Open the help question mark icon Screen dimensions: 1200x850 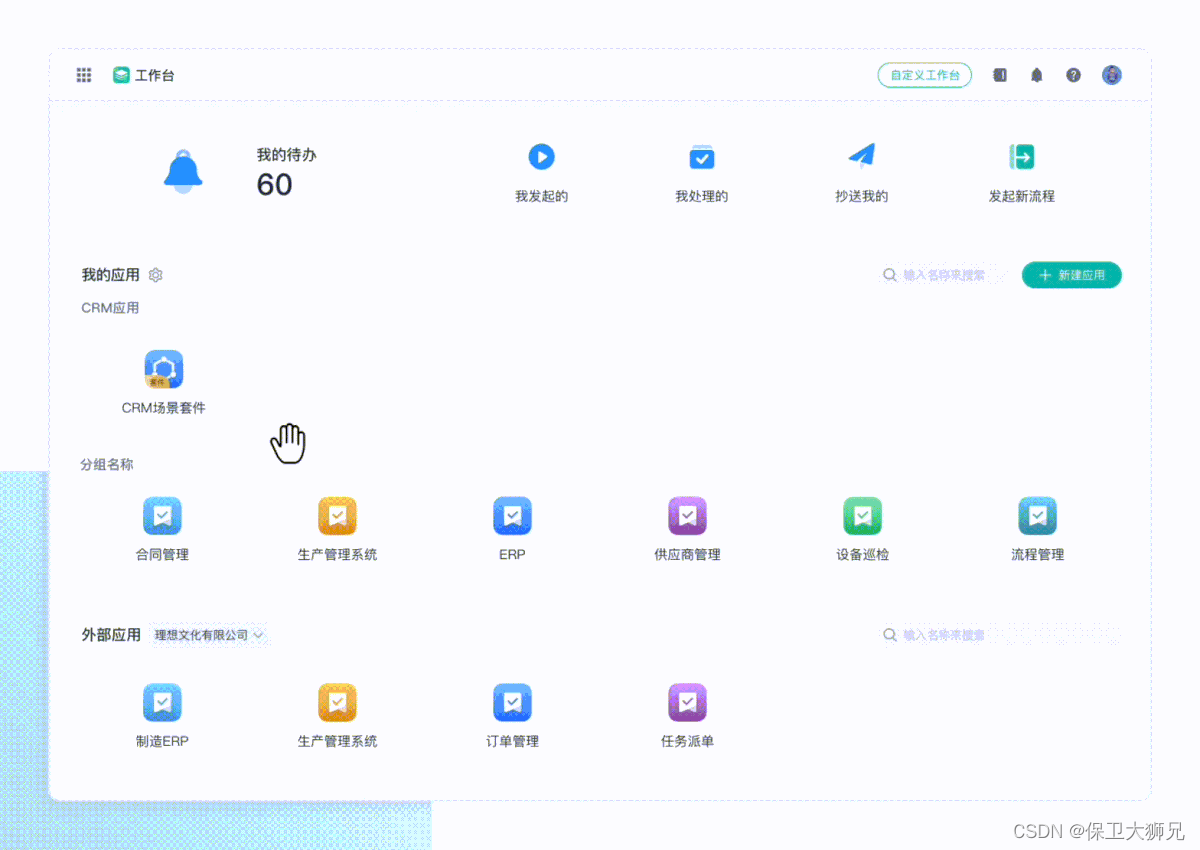pyautogui.click(x=1073, y=75)
